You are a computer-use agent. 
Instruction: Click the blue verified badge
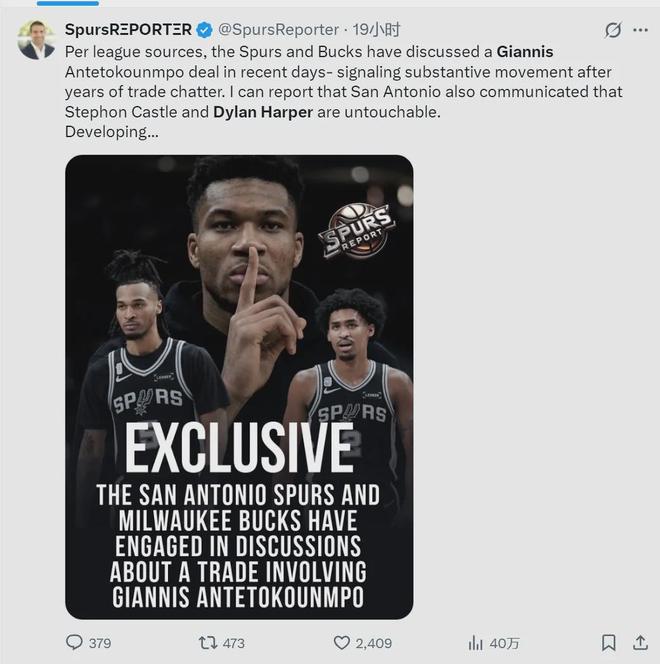click(x=204, y=31)
